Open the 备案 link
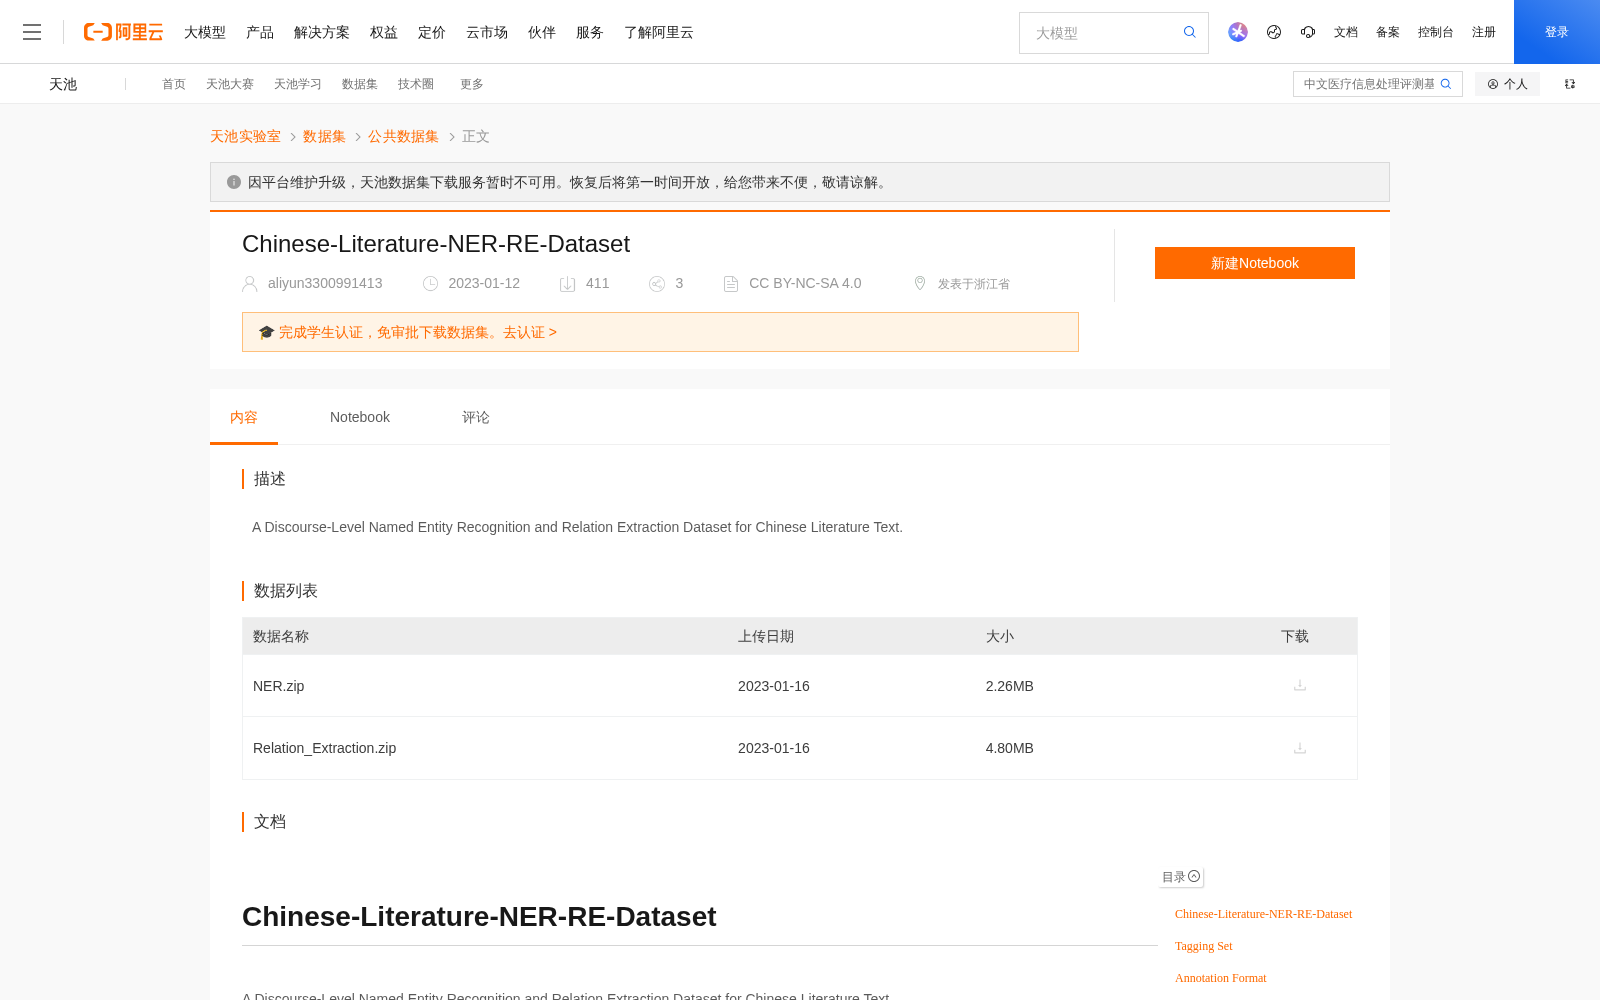 [x=1388, y=32]
